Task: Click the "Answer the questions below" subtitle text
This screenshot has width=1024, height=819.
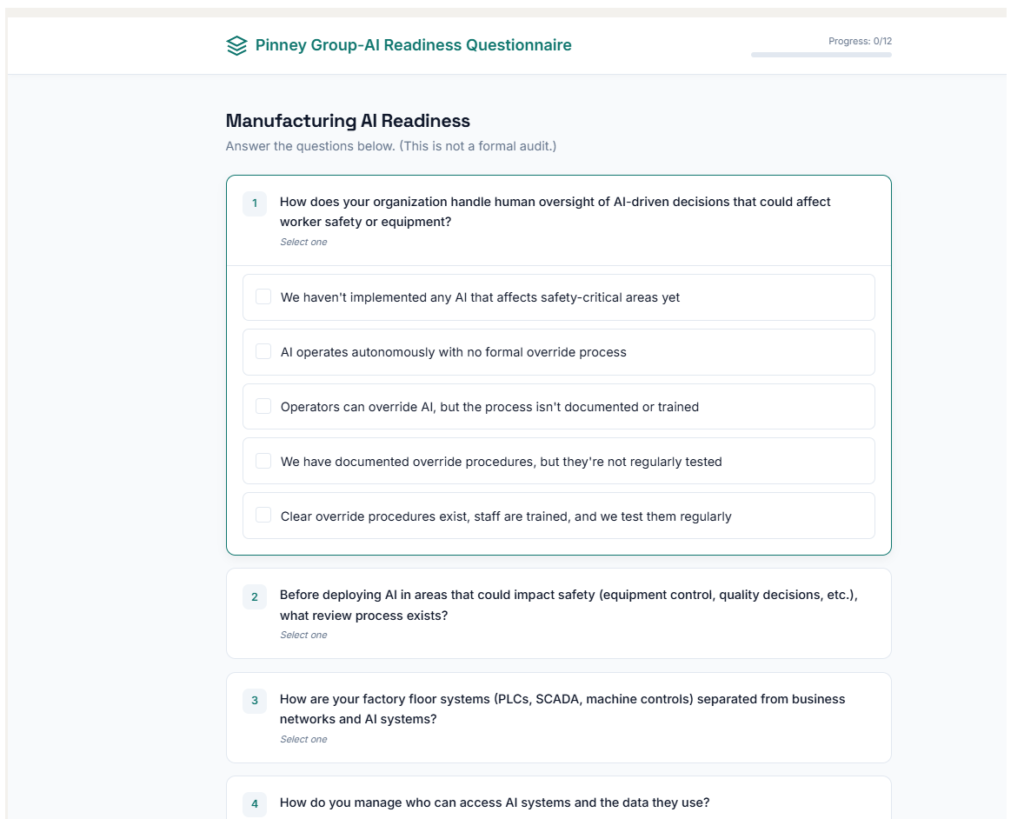Action: 390,147
